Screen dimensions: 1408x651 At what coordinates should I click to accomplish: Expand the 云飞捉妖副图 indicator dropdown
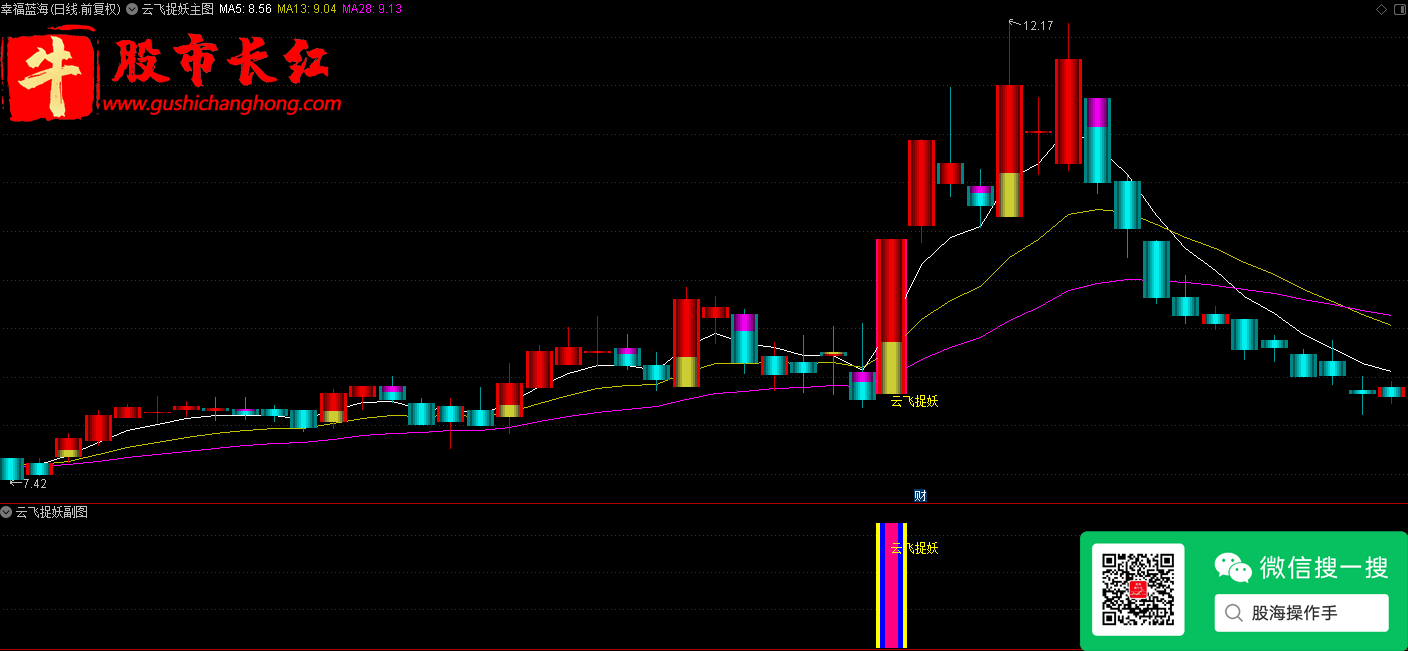coord(7,512)
